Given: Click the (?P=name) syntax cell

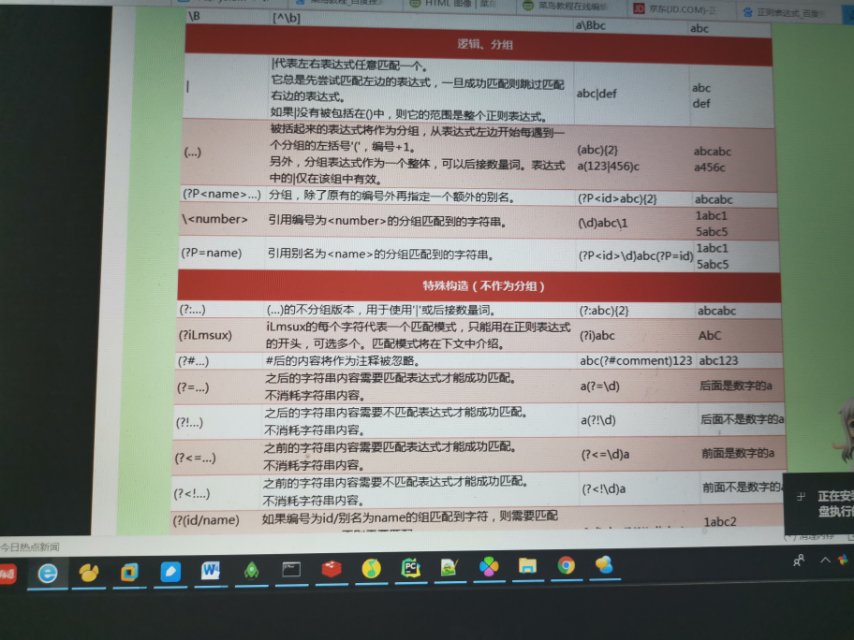Looking at the screenshot, I should 211,253.
